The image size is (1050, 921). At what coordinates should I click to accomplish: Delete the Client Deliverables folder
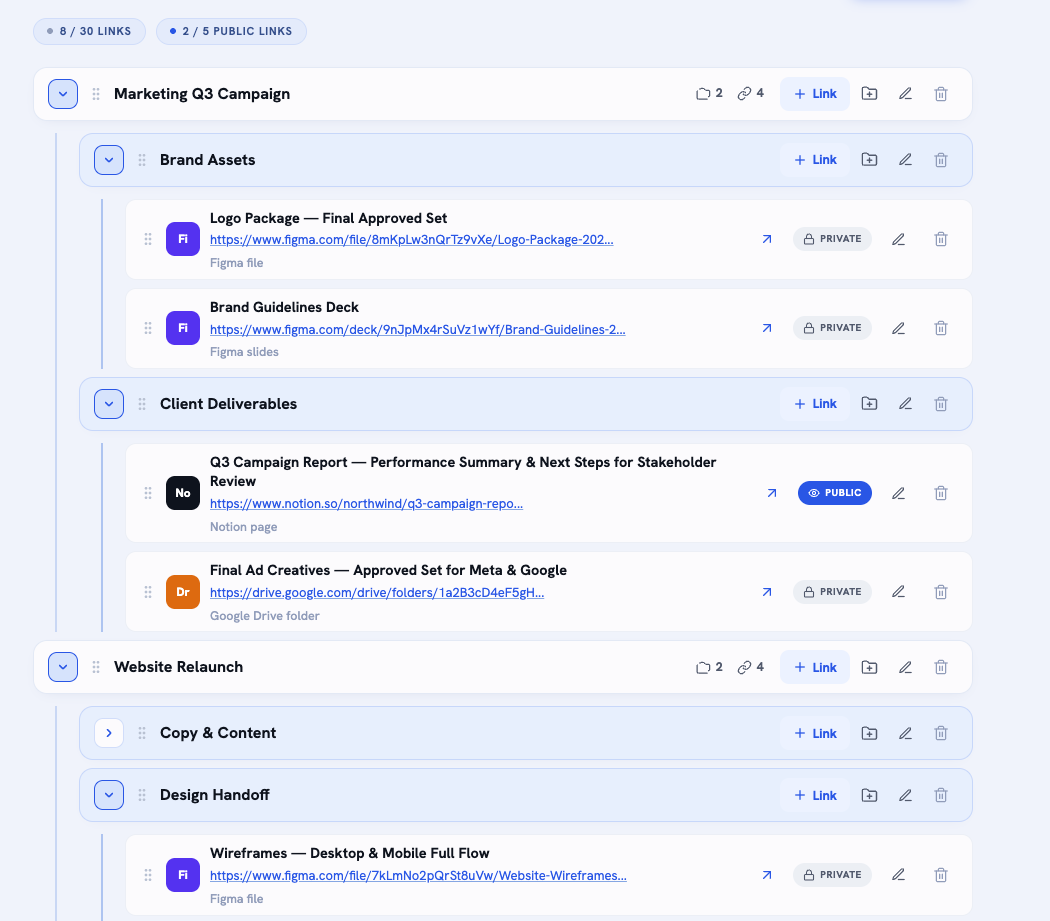coord(941,404)
